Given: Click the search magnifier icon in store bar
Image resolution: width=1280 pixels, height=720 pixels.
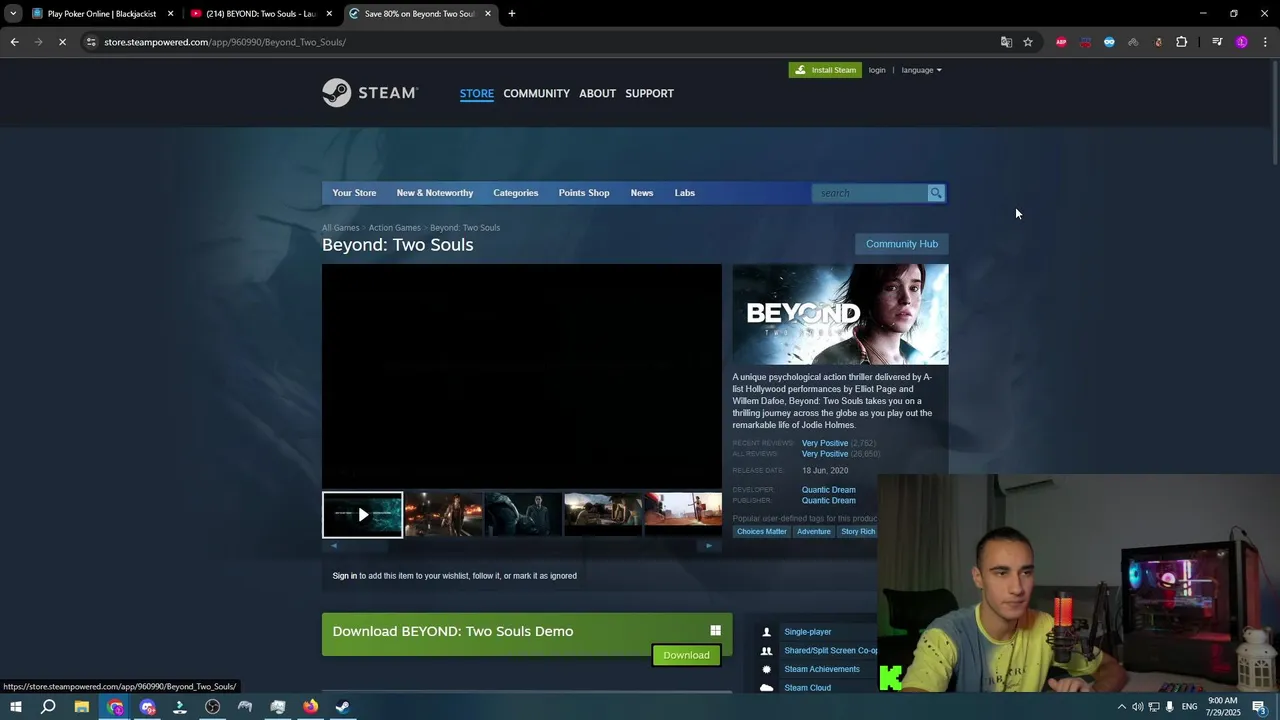Looking at the screenshot, I should 936,193.
